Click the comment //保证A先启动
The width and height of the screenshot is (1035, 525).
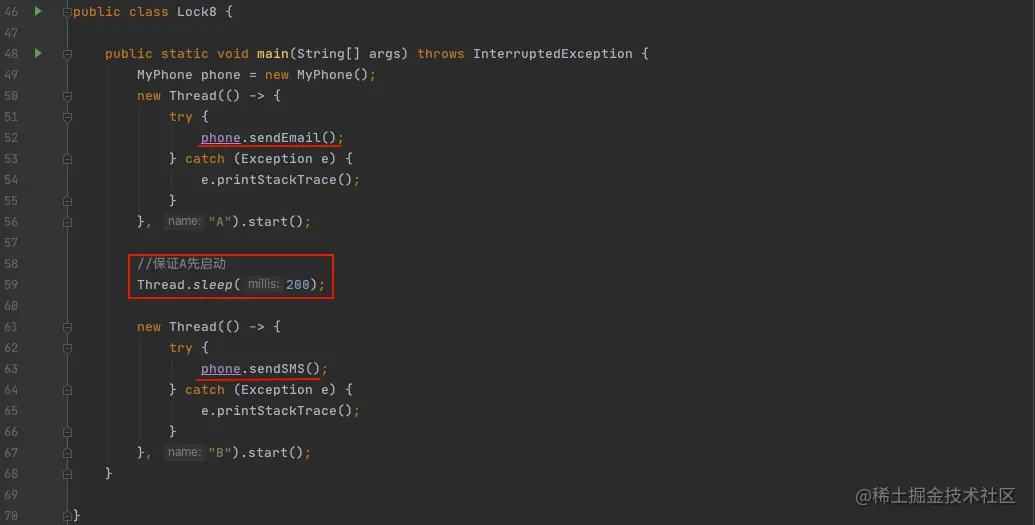click(182, 263)
